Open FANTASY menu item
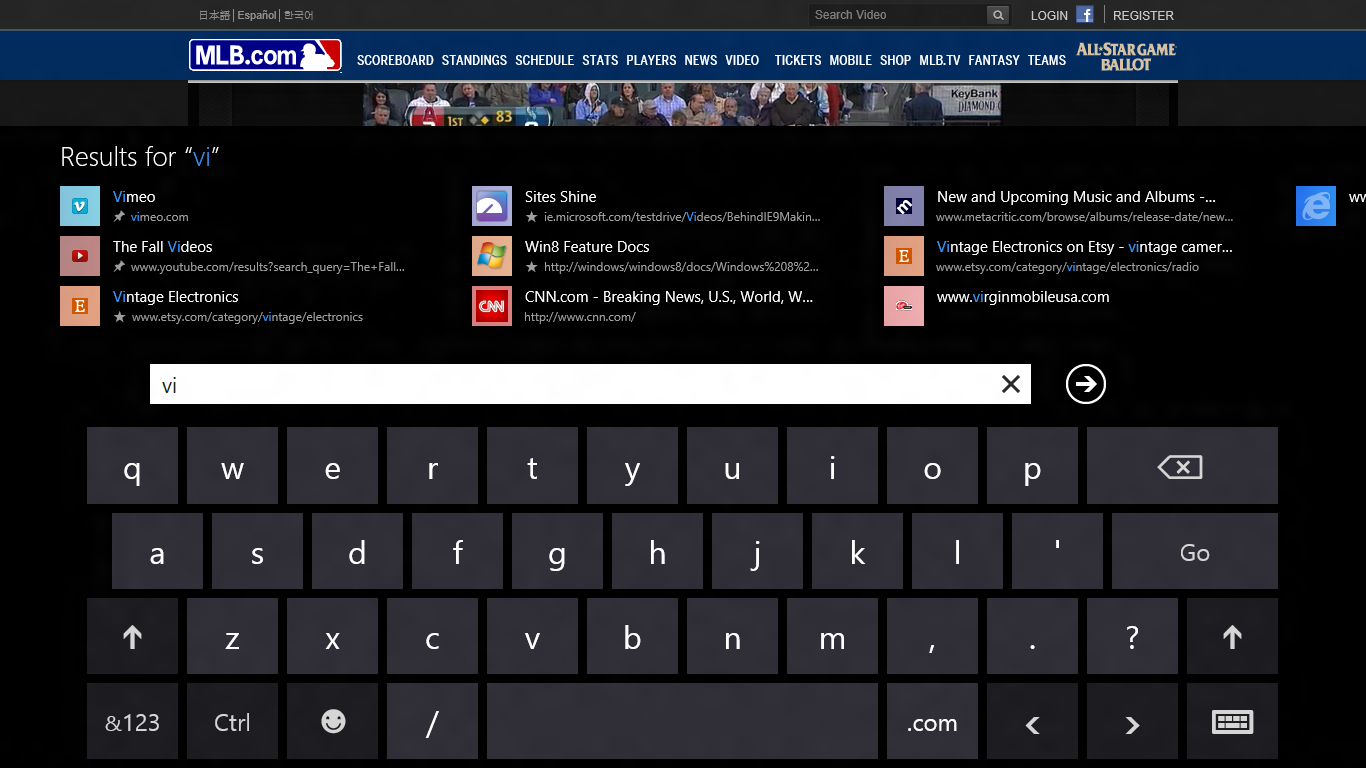Image resolution: width=1366 pixels, height=768 pixels. (x=994, y=60)
